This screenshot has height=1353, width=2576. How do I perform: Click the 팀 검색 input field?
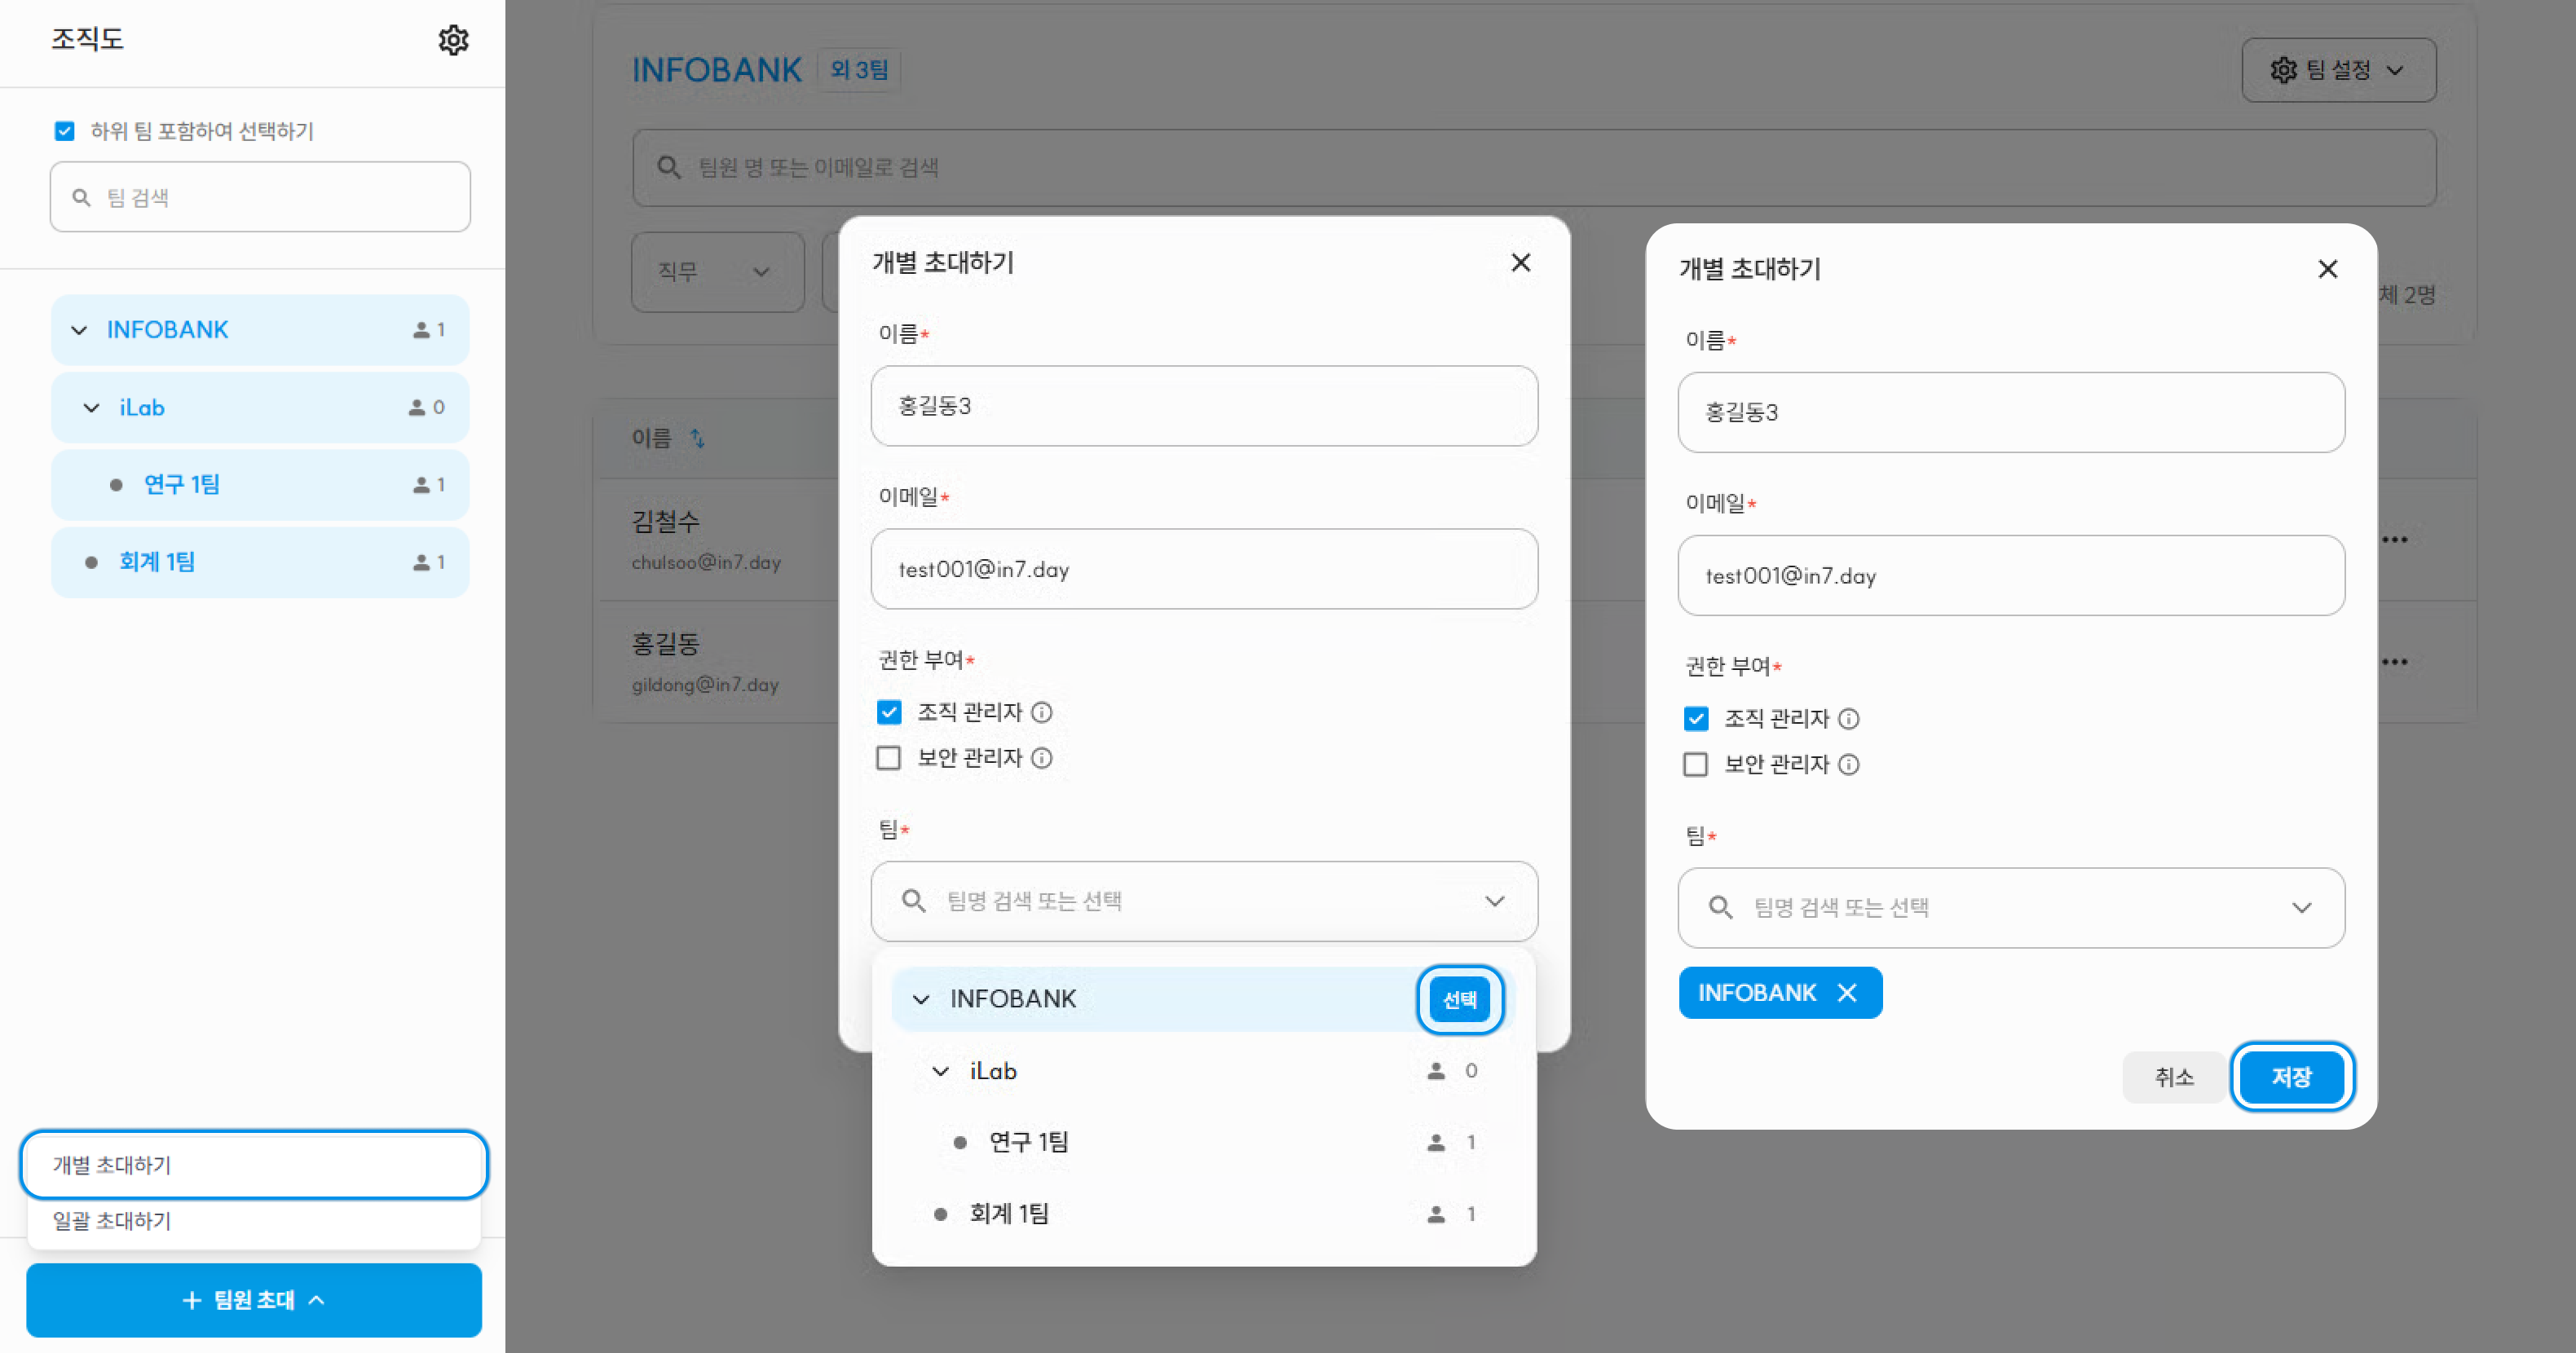(x=260, y=197)
